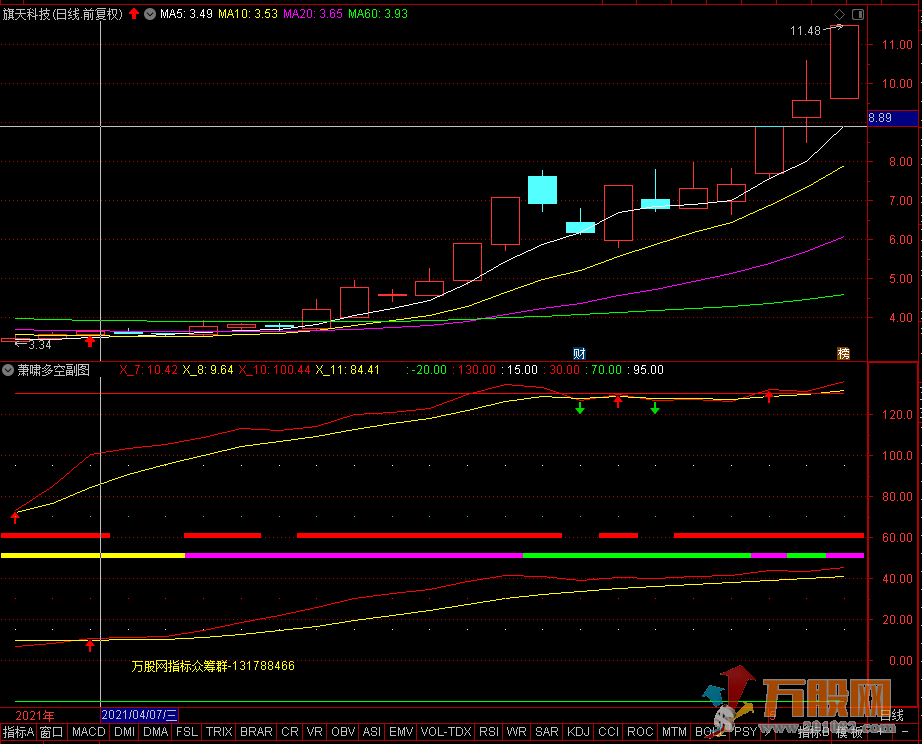Click the 财 marker on the main chart
The image size is (922, 744).
click(579, 353)
